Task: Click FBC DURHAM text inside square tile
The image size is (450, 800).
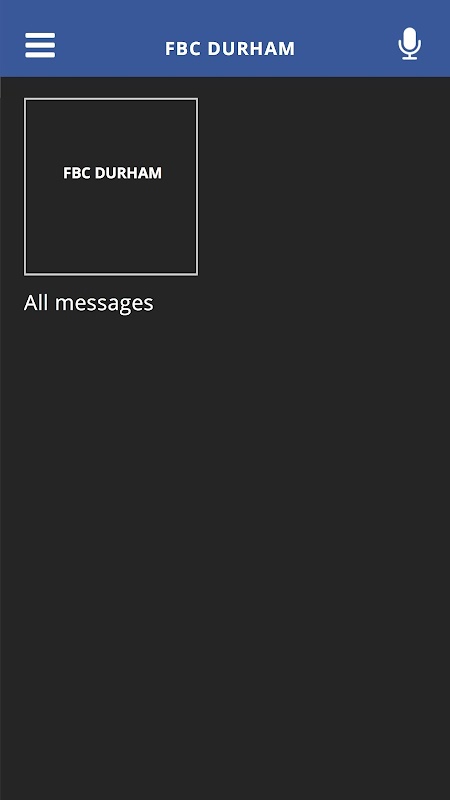Action: 112,173
